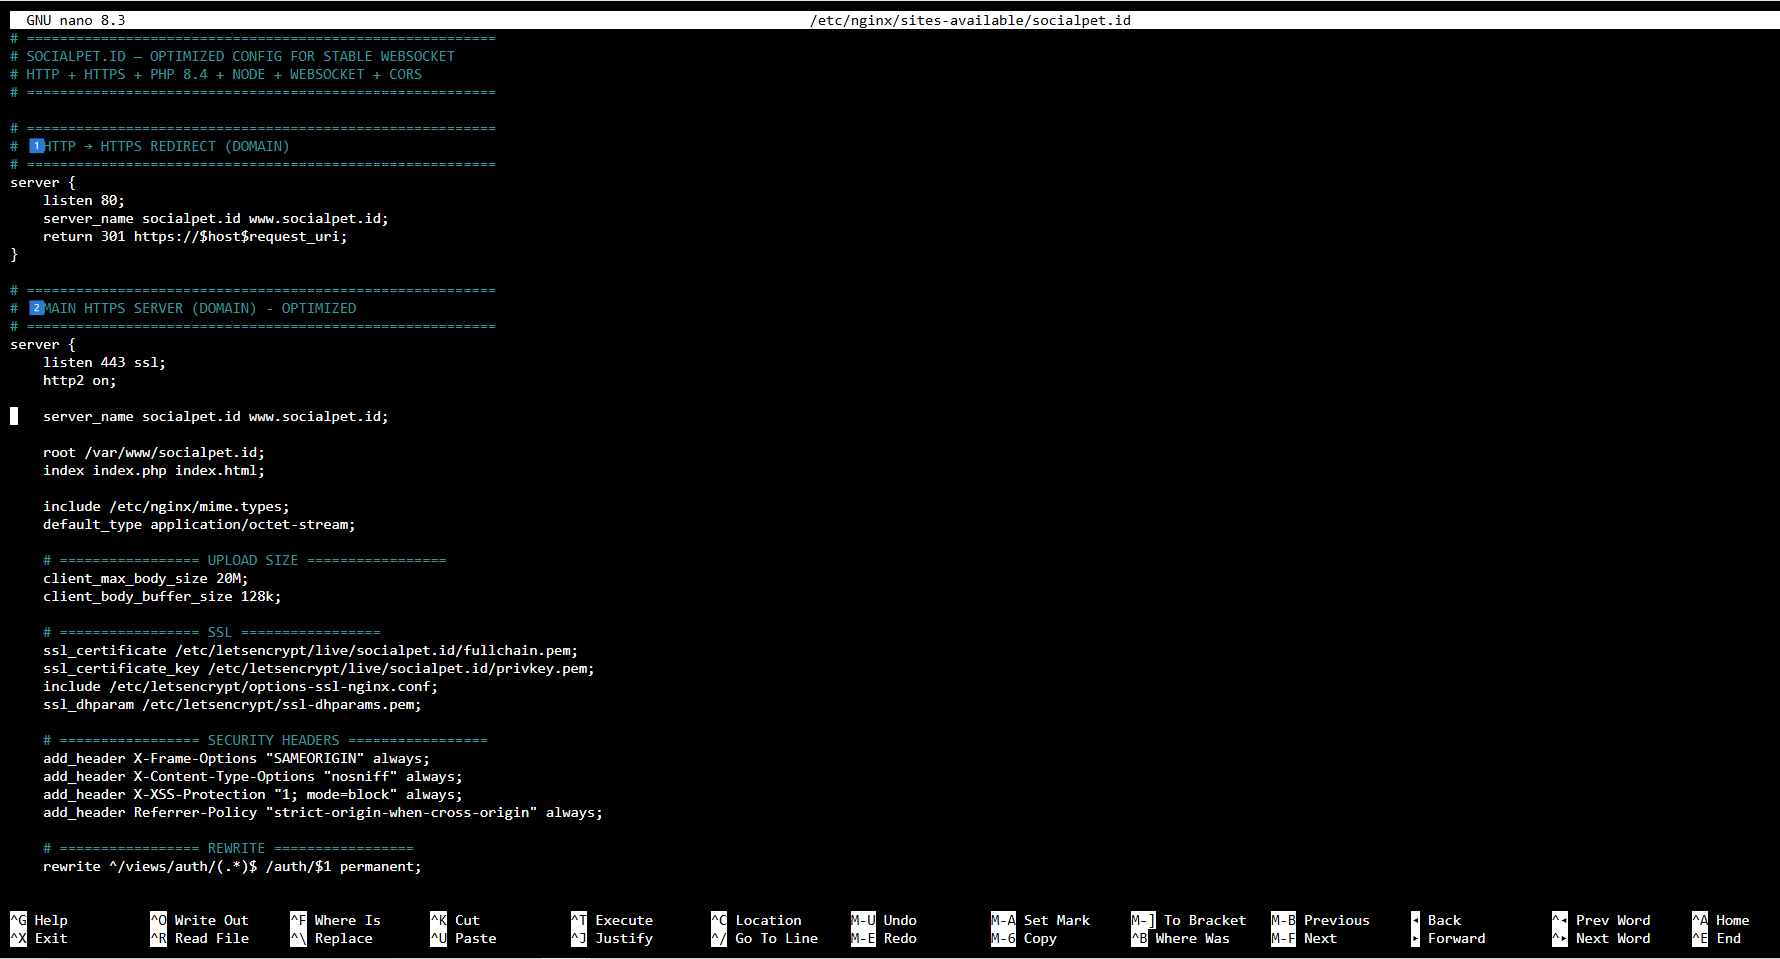Click the 'rewrite ^/views/auth/(.*)$' line

pyautogui.click(x=232, y=866)
